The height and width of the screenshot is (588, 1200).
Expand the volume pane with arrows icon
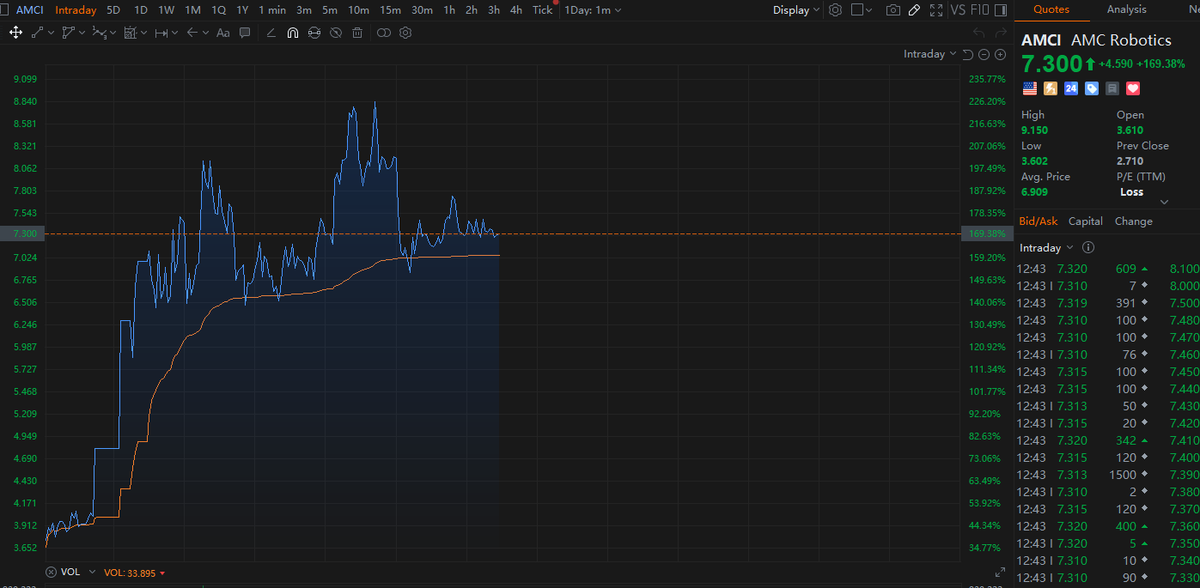[x=1000, y=573]
